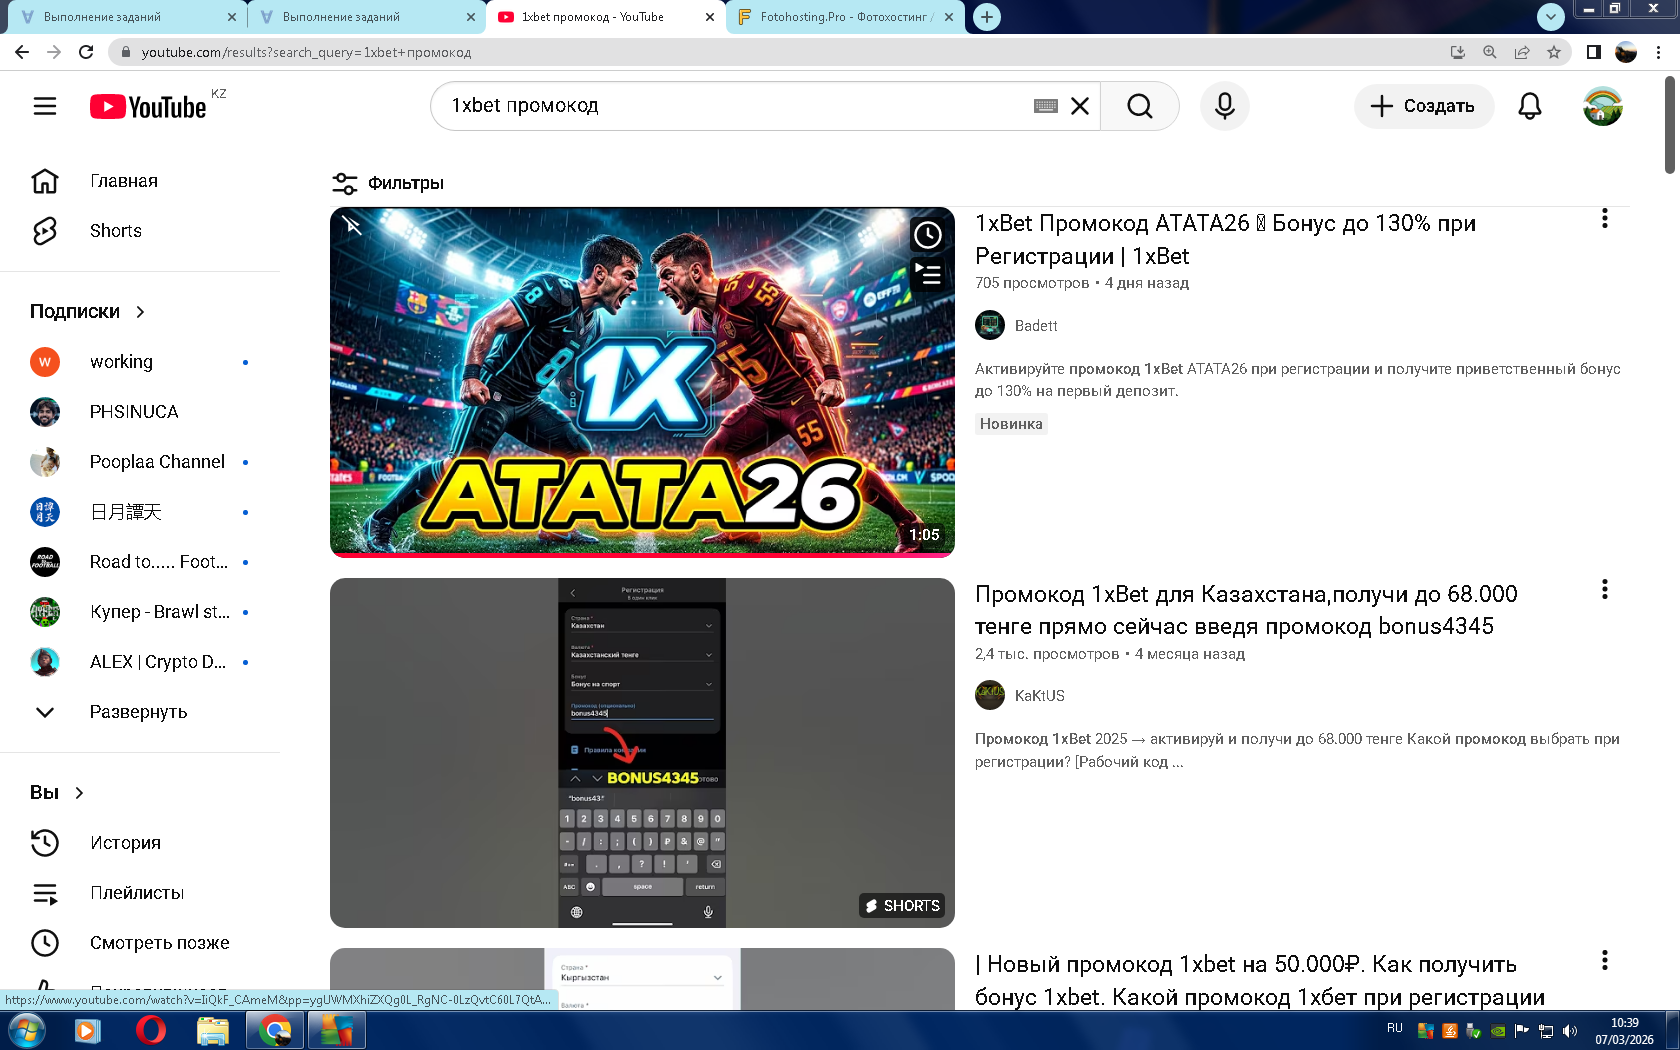
Task: Open more options for bonus4345 video
Action: (1605, 590)
